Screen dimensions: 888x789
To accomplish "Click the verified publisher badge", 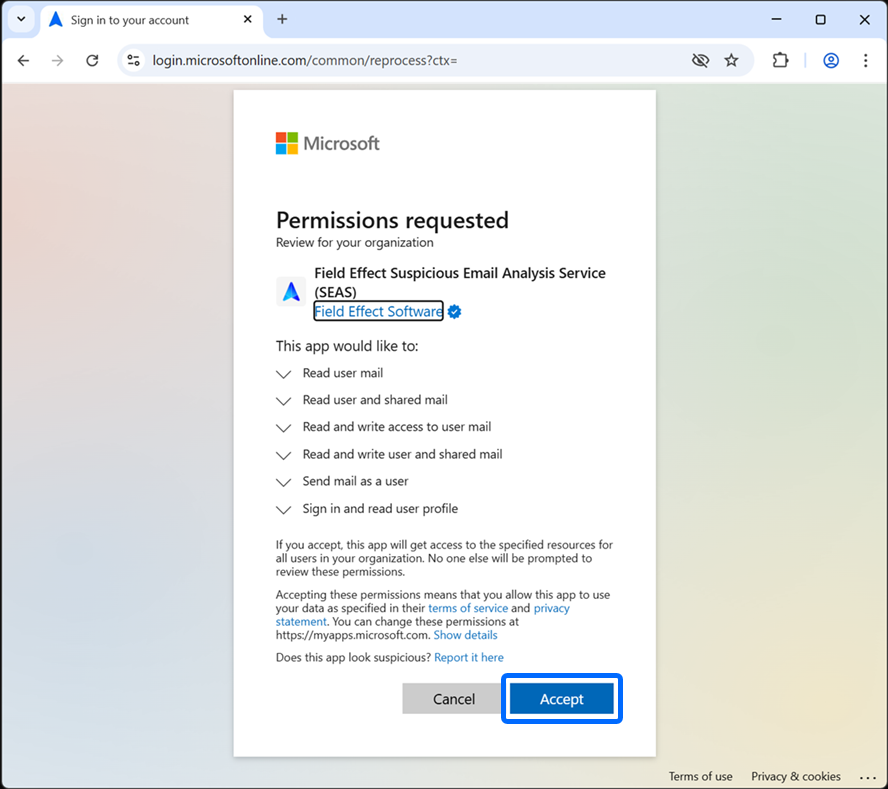I will point(454,312).
